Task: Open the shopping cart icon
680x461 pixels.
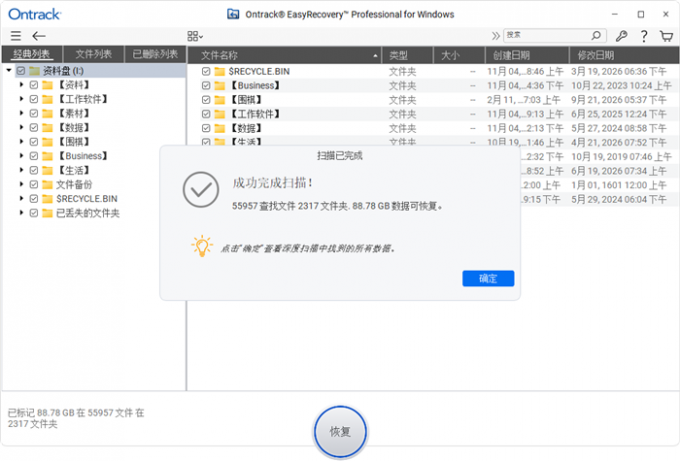Action: (x=666, y=36)
